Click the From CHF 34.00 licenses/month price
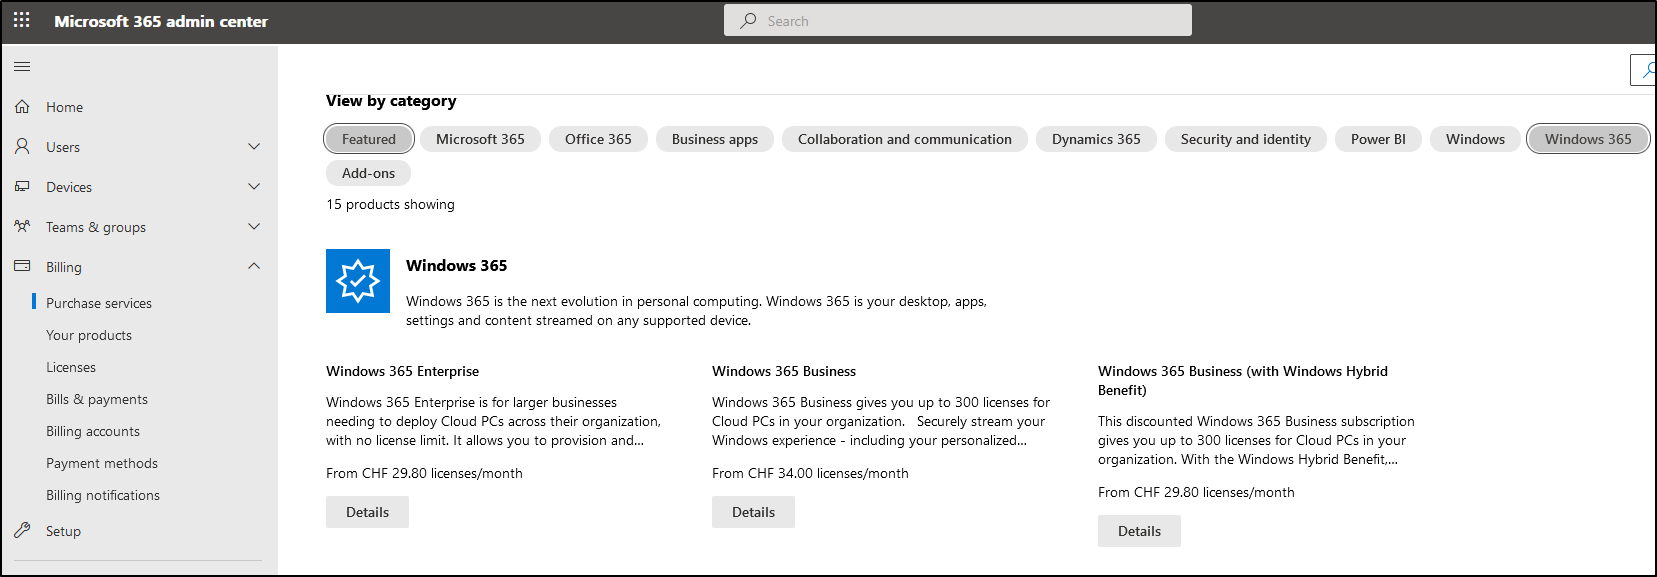1657x577 pixels. 810,473
